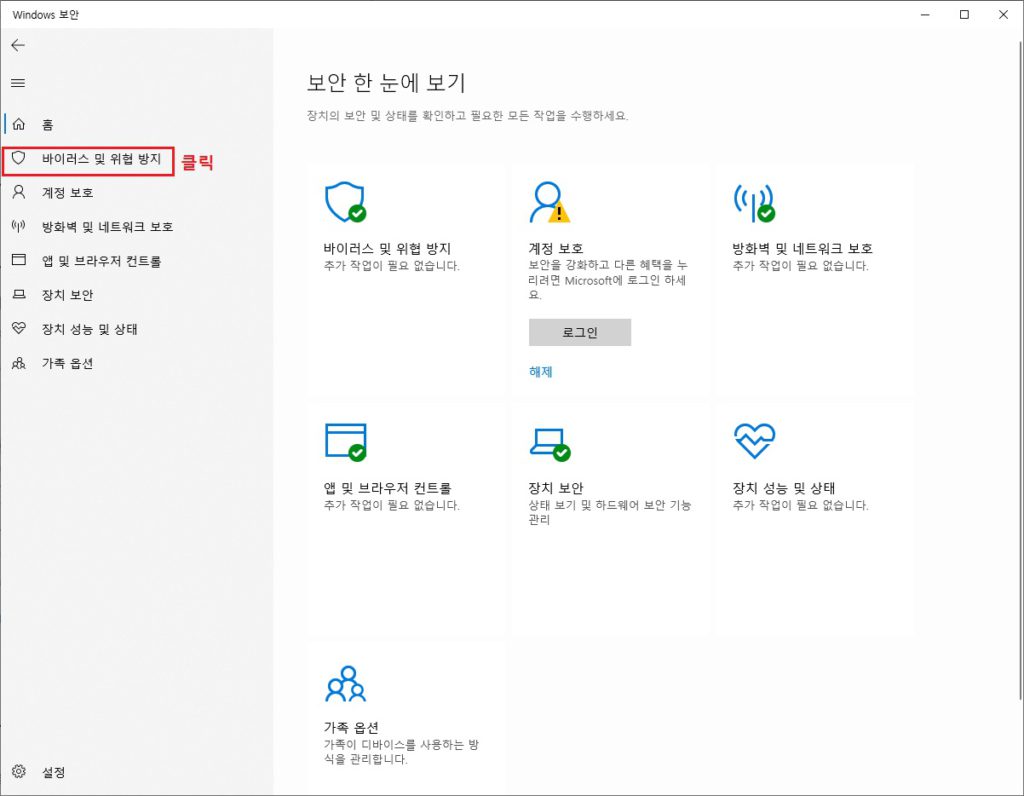1024x796 pixels.
Task: Open the 계정 보호 tile title
Action: pos(556,248)
